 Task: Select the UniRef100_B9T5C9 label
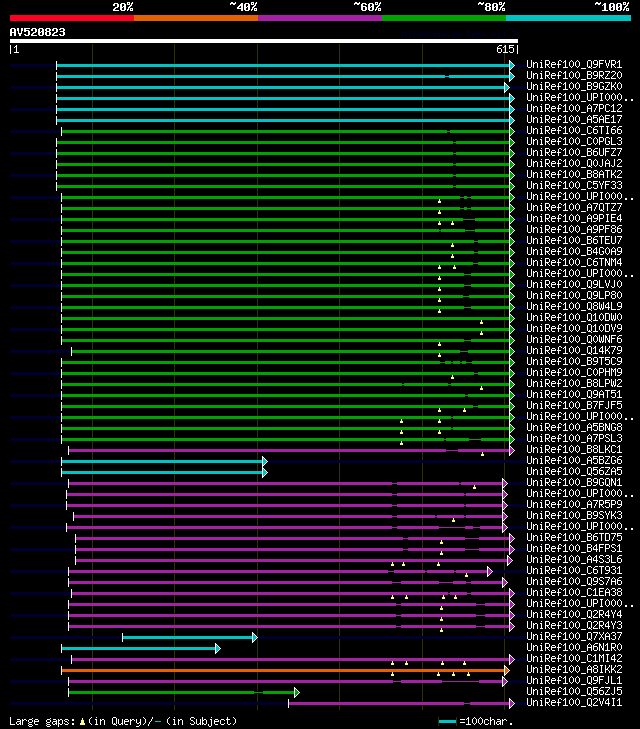pos(574,362)
